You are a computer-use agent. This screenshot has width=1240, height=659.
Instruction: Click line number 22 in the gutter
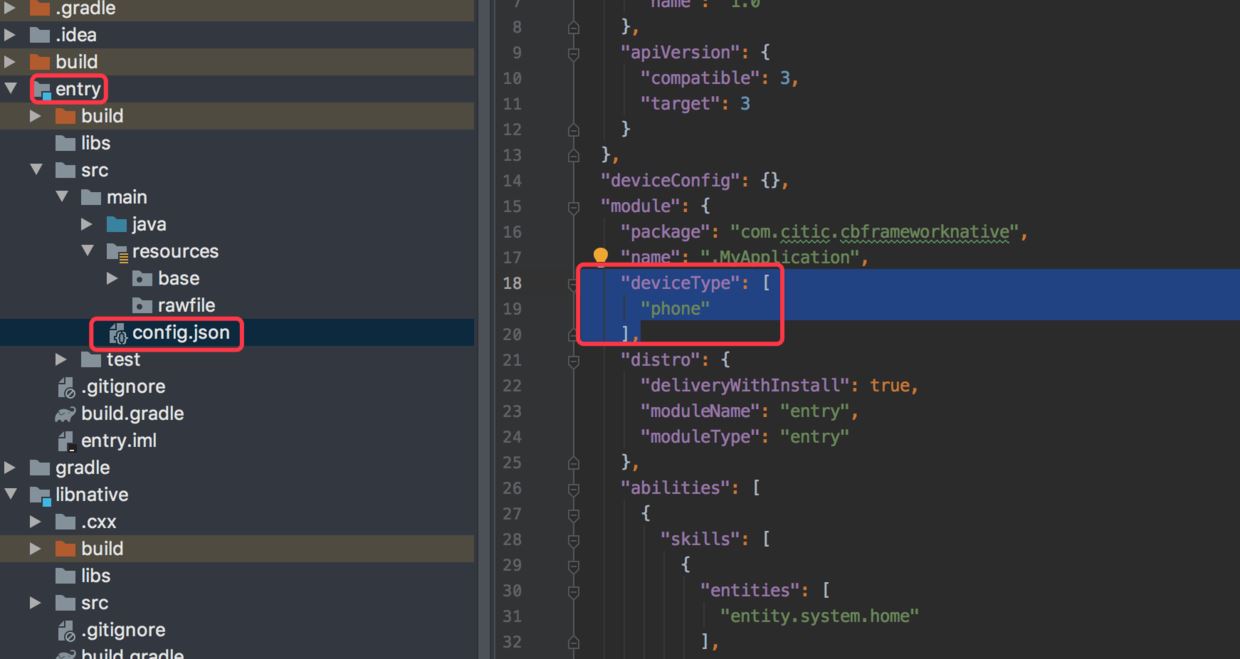tap(511, 385)
